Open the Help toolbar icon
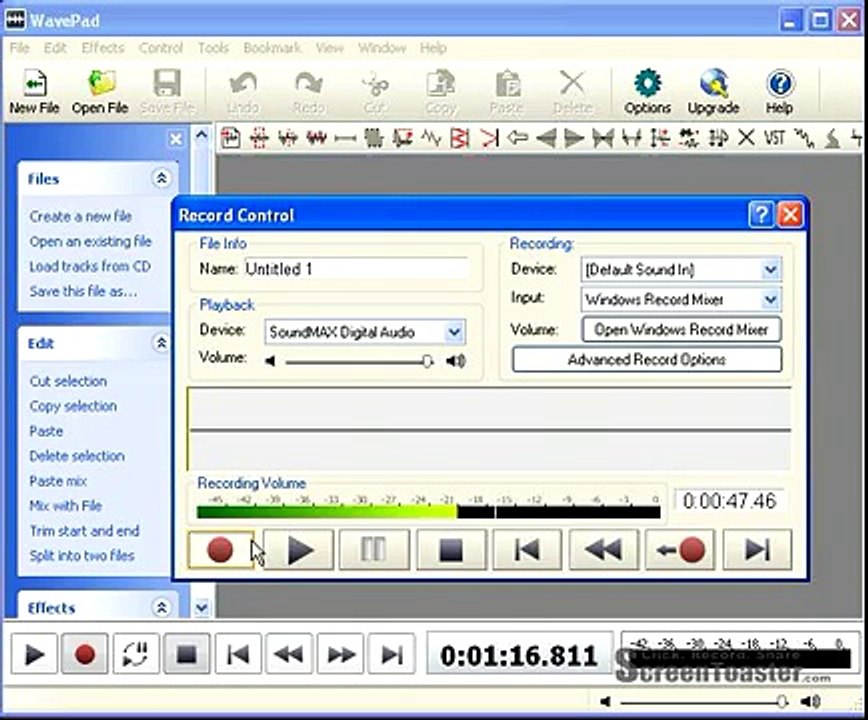This screenshot has width=868, height=720. click(779, 91)
